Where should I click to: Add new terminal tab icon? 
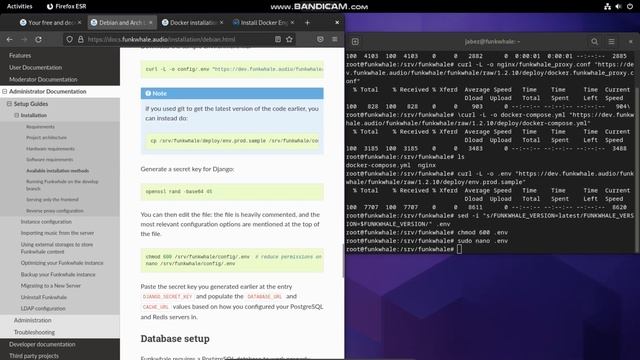(355, 42)
